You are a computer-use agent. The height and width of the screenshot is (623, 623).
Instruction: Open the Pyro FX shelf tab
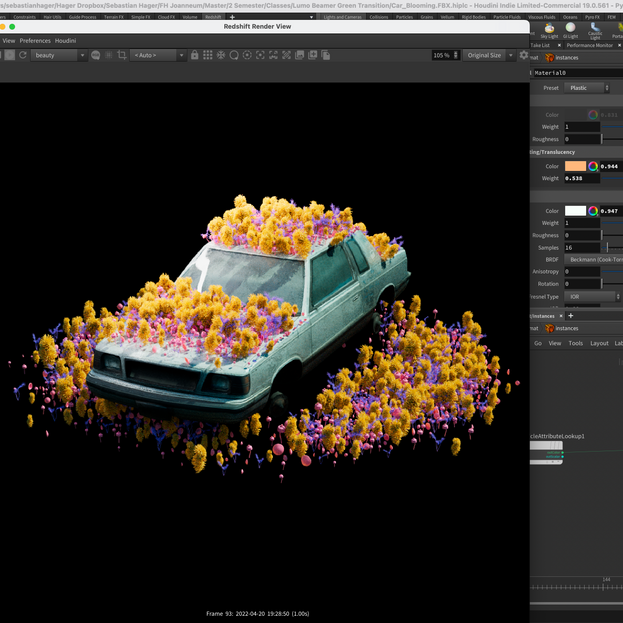tap(592, 17)
